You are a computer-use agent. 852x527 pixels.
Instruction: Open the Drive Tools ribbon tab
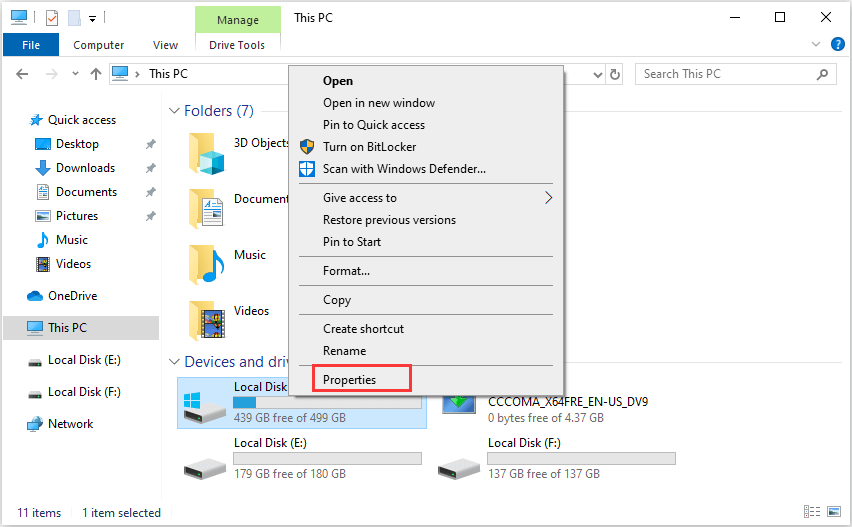[237, 45]
